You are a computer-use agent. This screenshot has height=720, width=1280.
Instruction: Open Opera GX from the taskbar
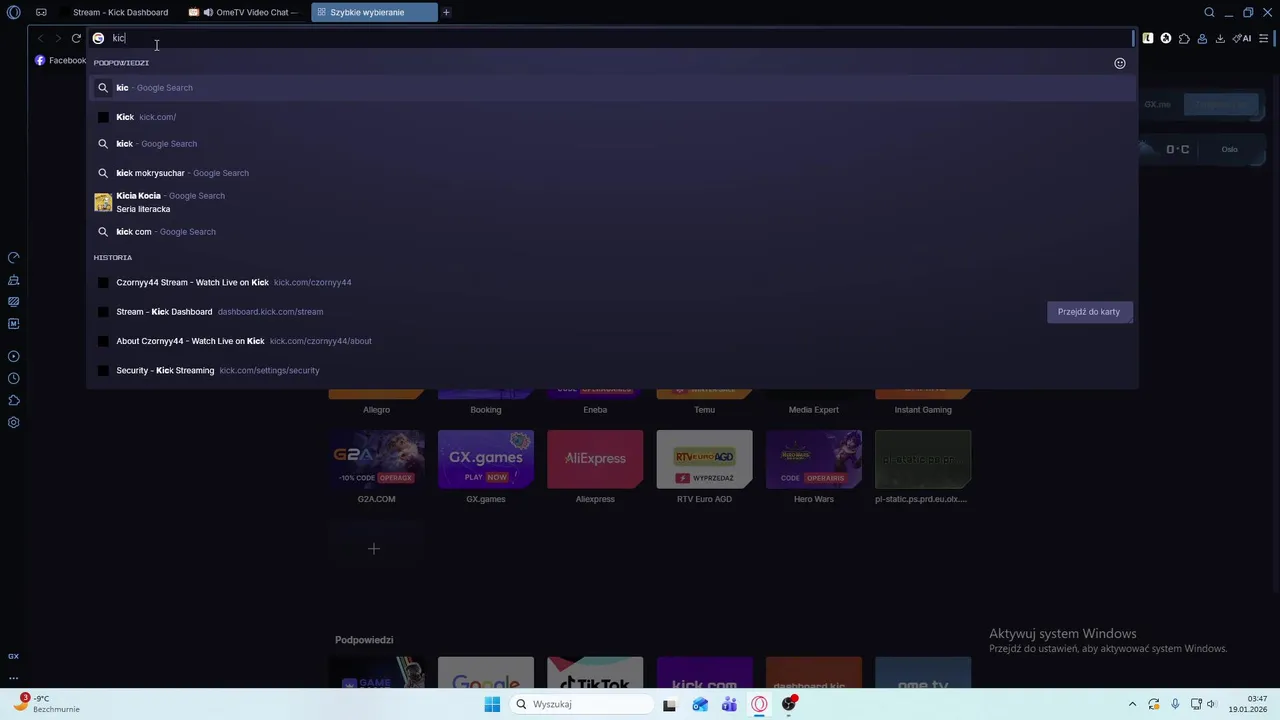point(759,704)
